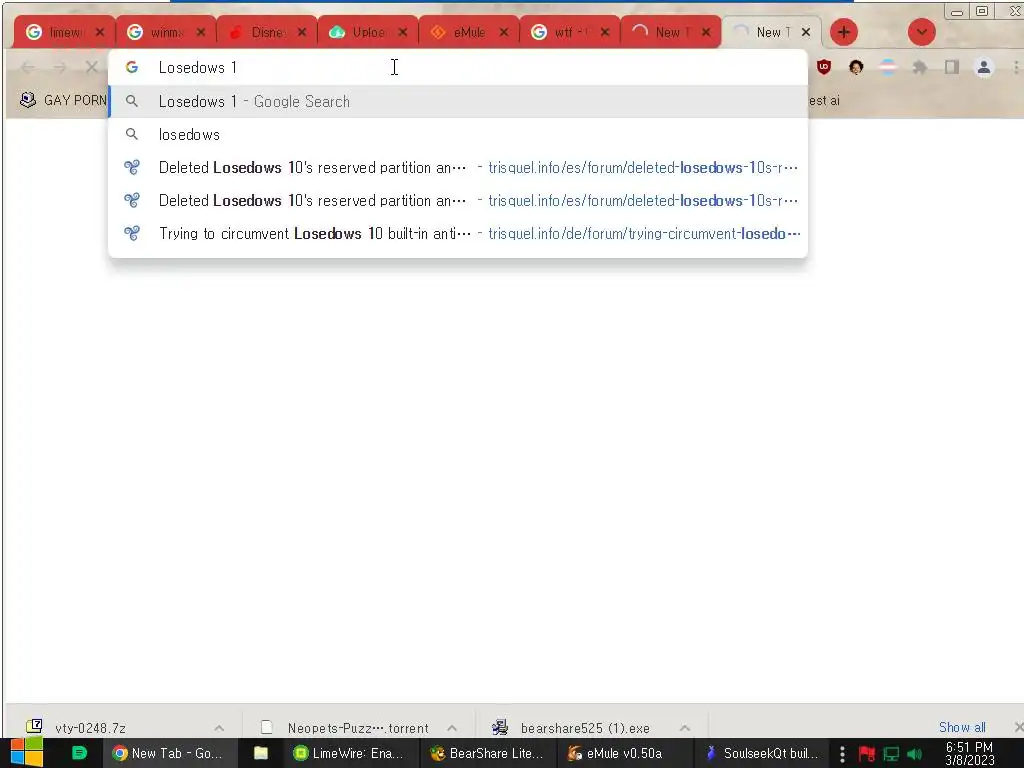1024x768 pixels.
Task: Open the bearshare525 (1).exe download
Action: point(584,728)
